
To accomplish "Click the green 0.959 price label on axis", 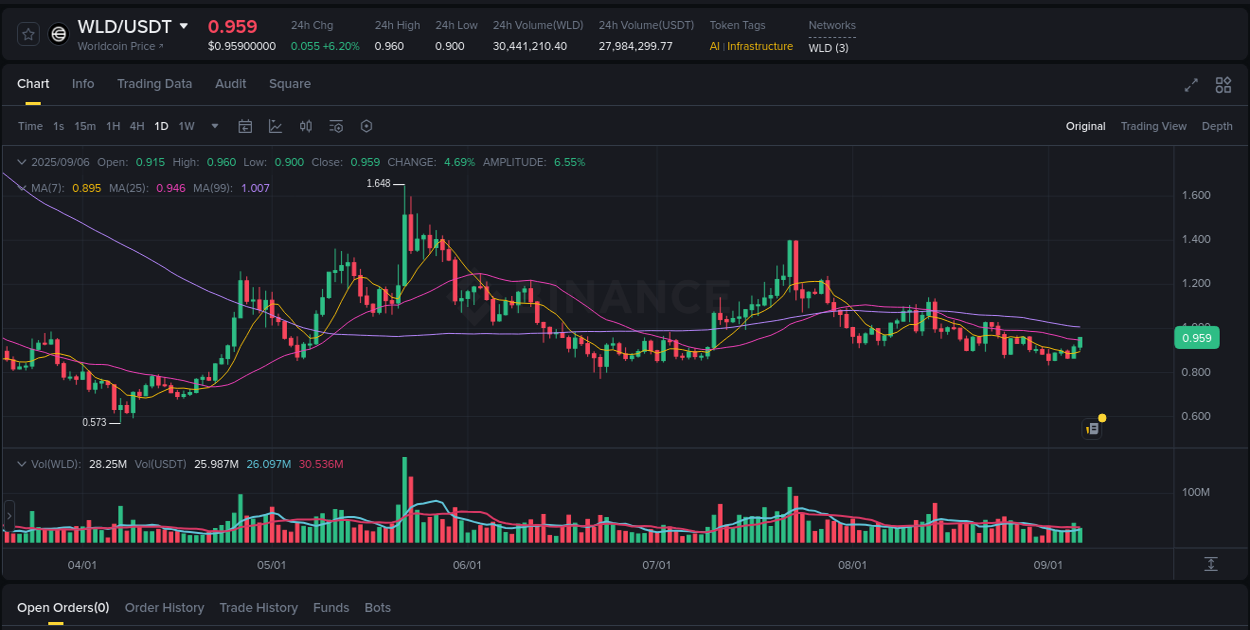I will [1197, 338].
